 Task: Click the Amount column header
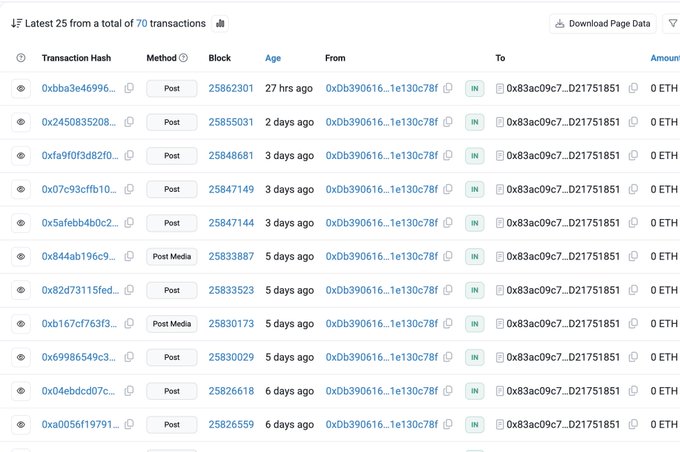click(x=665, y=58)
